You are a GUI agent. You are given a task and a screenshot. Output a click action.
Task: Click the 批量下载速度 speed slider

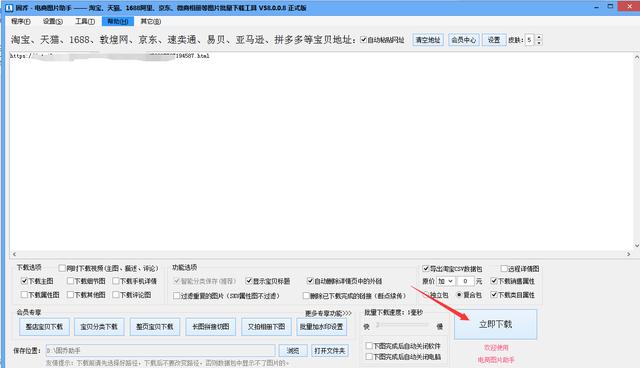point(402,325)
